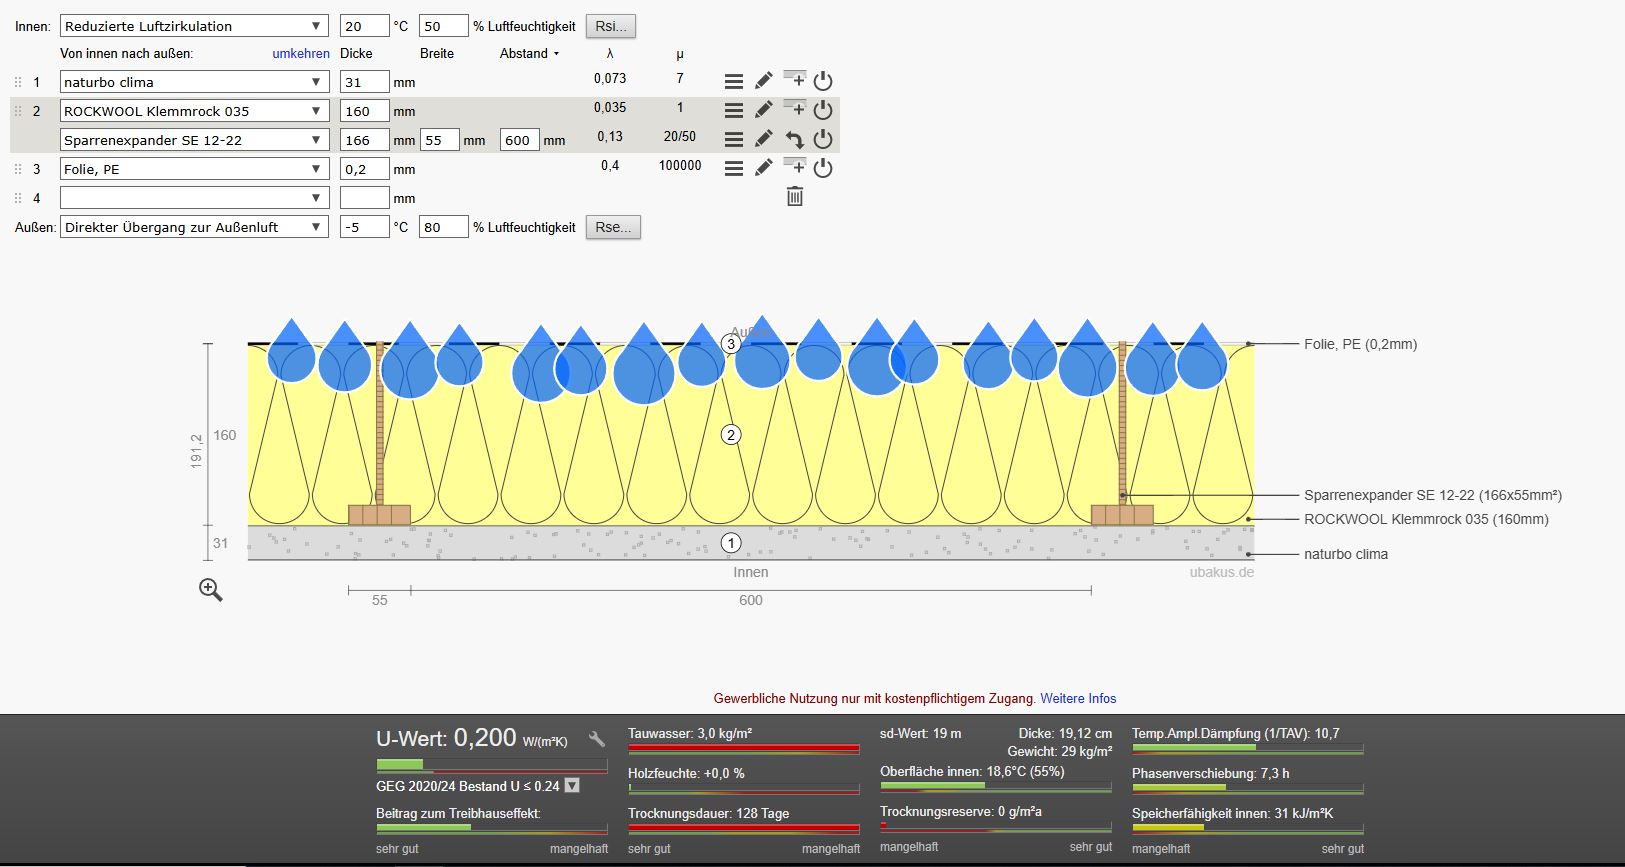The image size is (1625, 867).
Task: Click undo arrow on Sparrenexpander row
Action: (x=795, y=140)
